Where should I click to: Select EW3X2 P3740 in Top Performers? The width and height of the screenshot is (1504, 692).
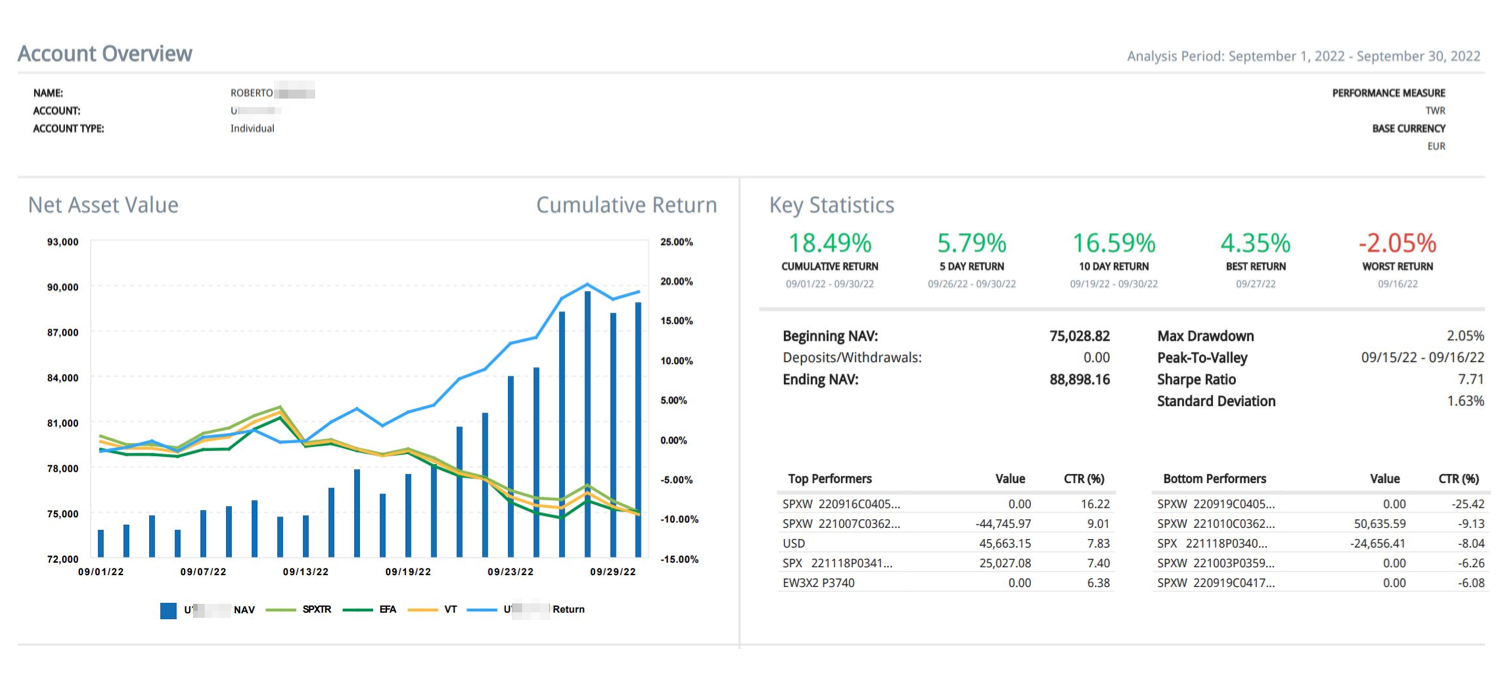(x=944, y=583)
